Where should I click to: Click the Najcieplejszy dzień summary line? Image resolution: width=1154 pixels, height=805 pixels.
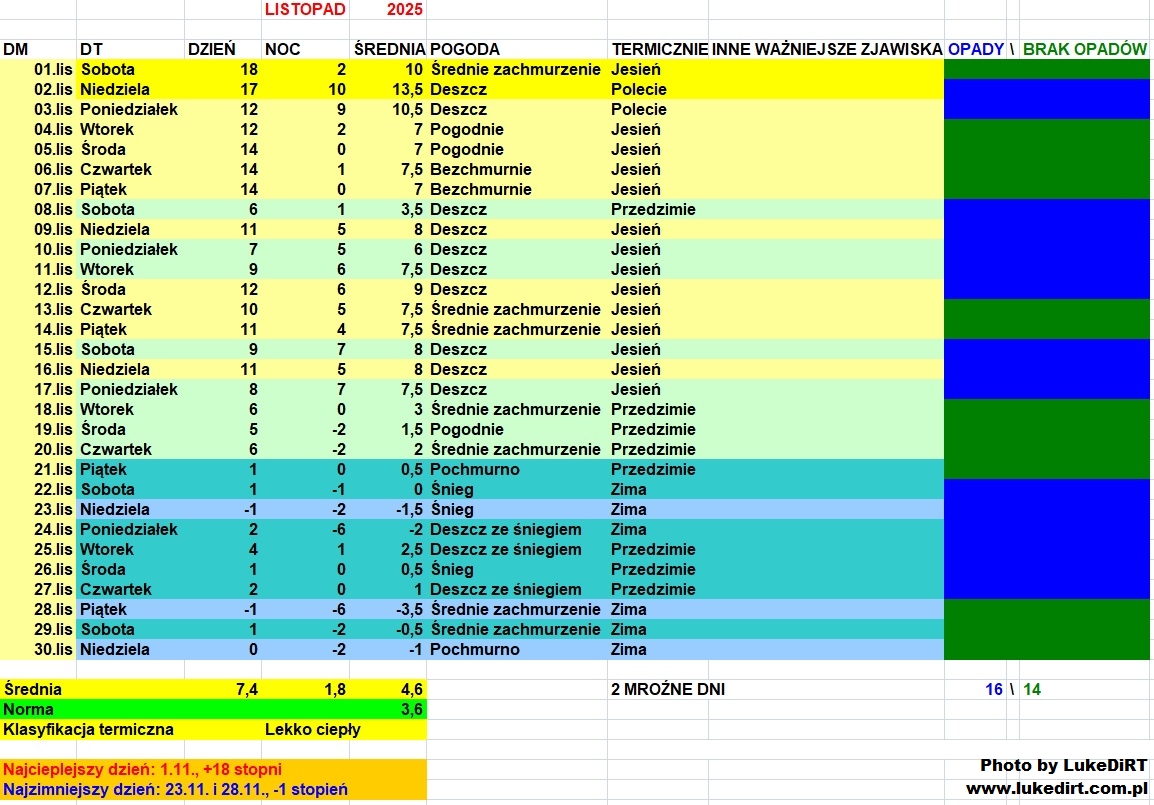(142, 769)
